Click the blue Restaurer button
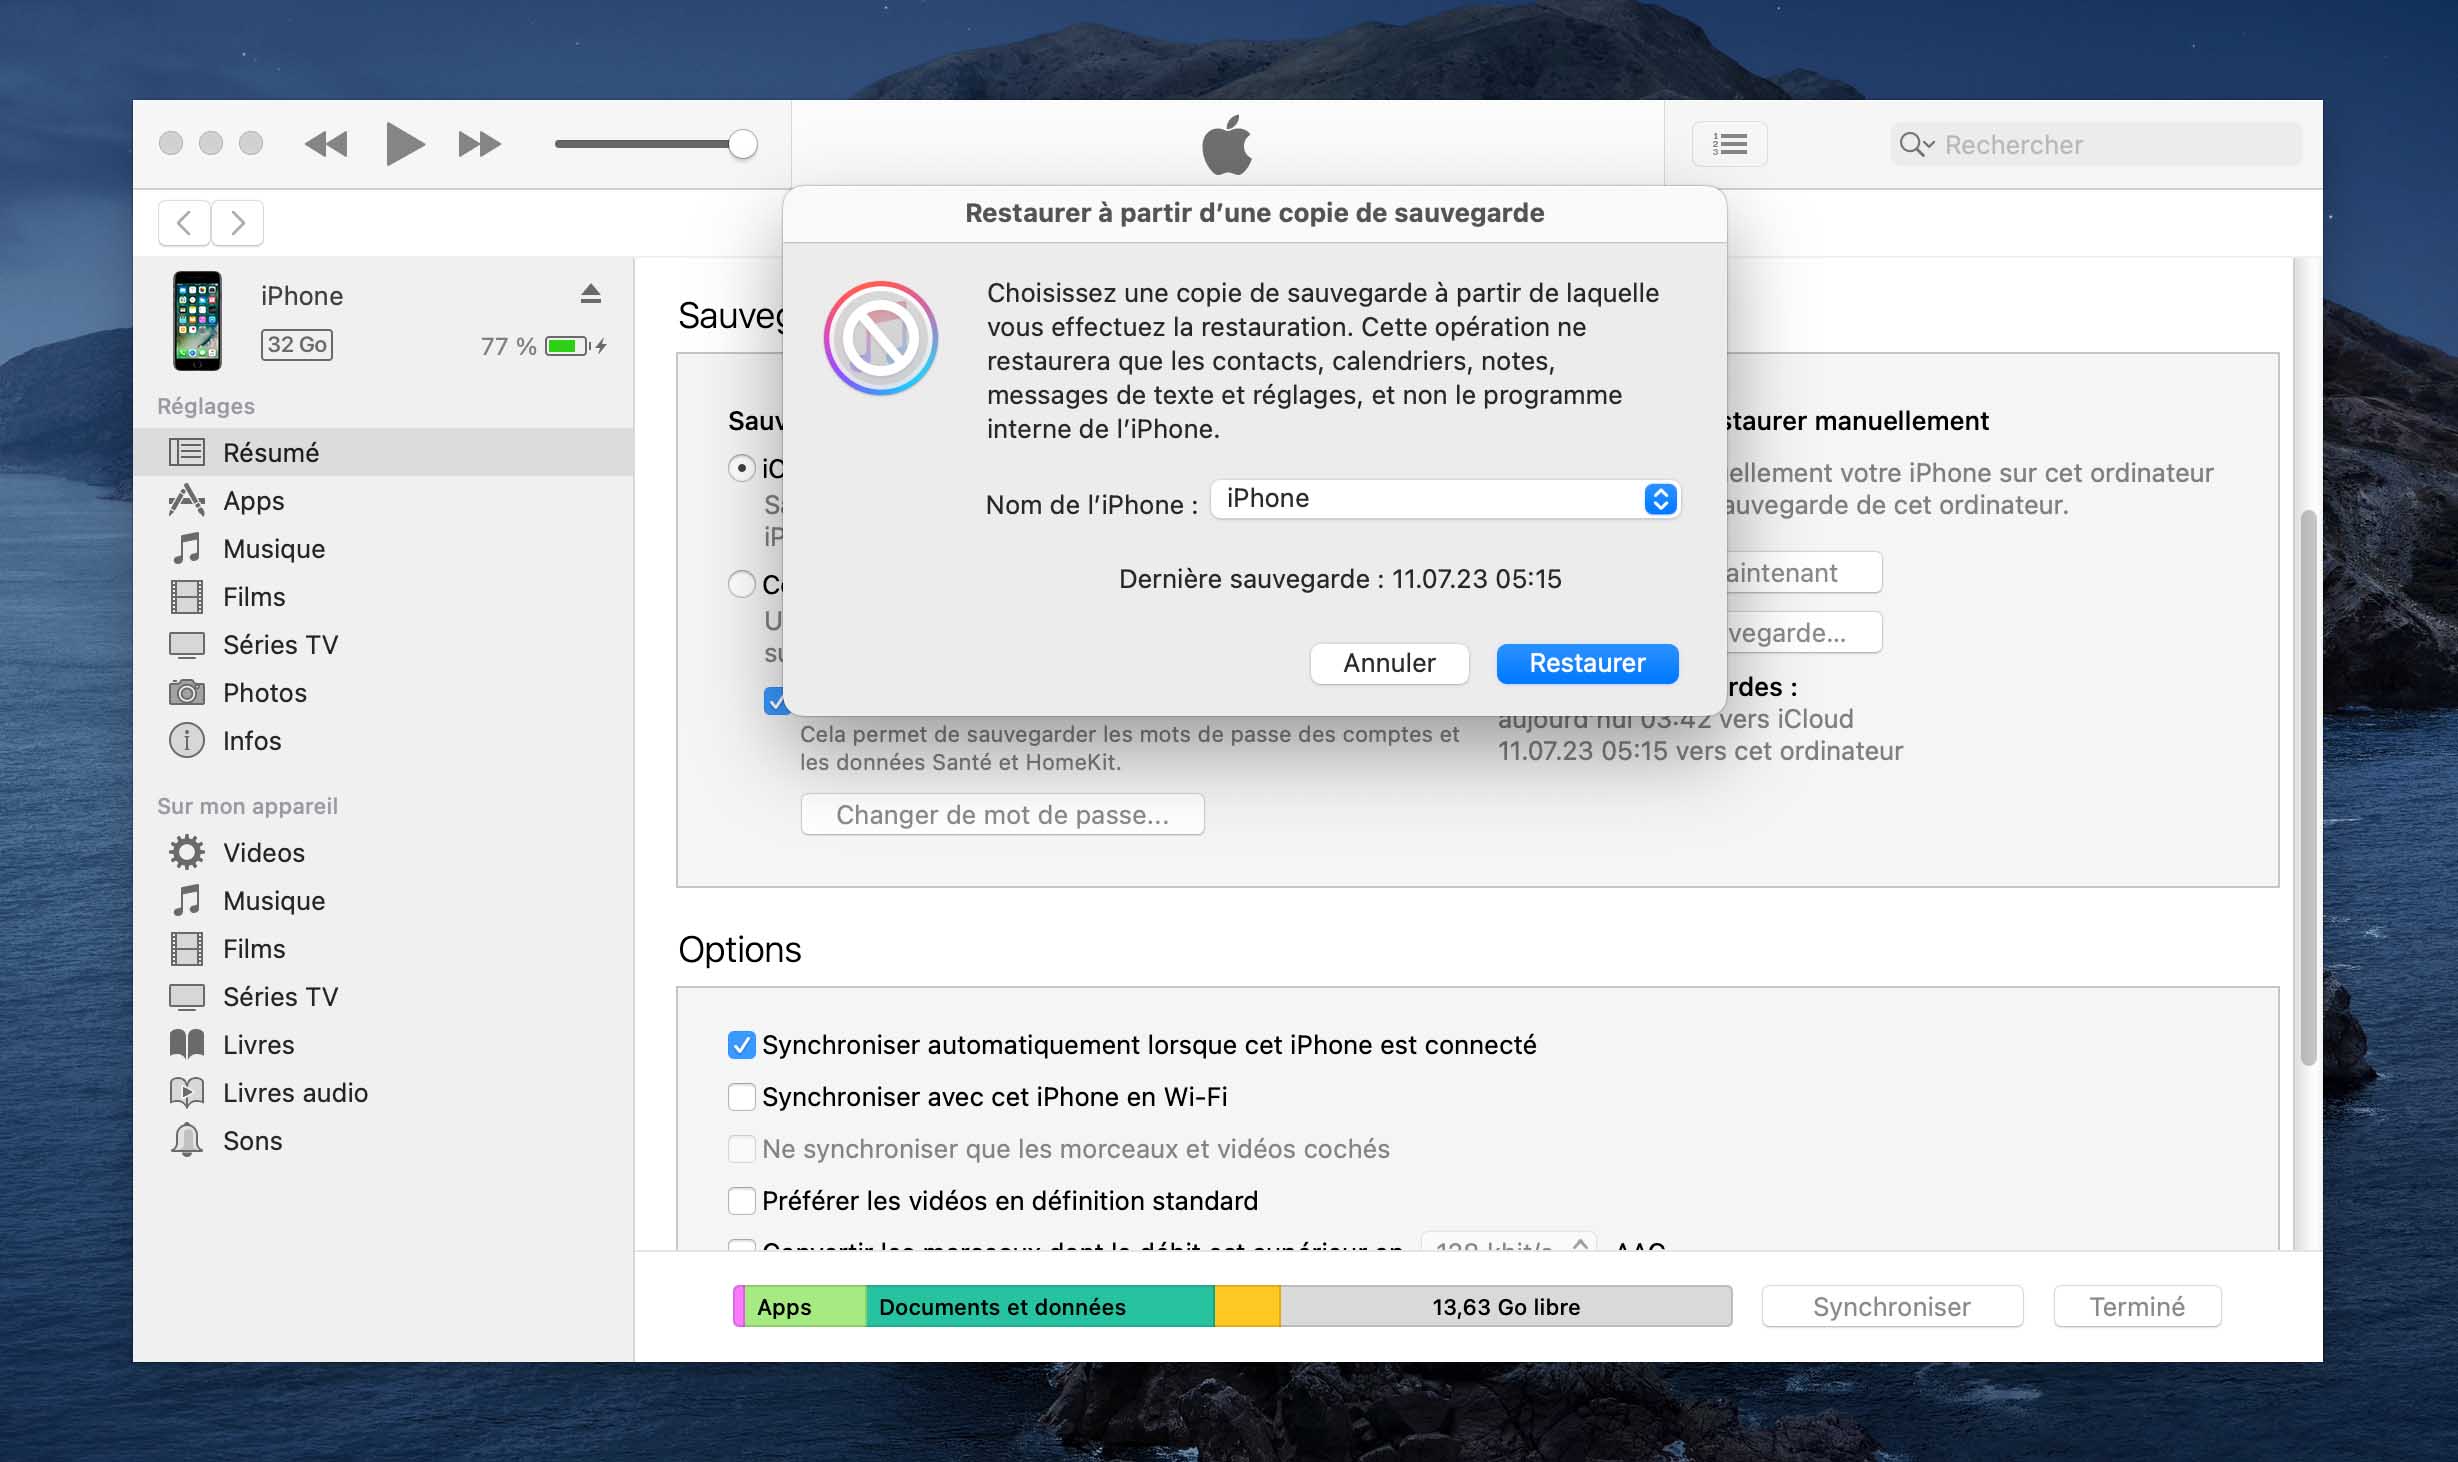Viewport: 2458px width, 1462px height. click(x=1587, y=663)
